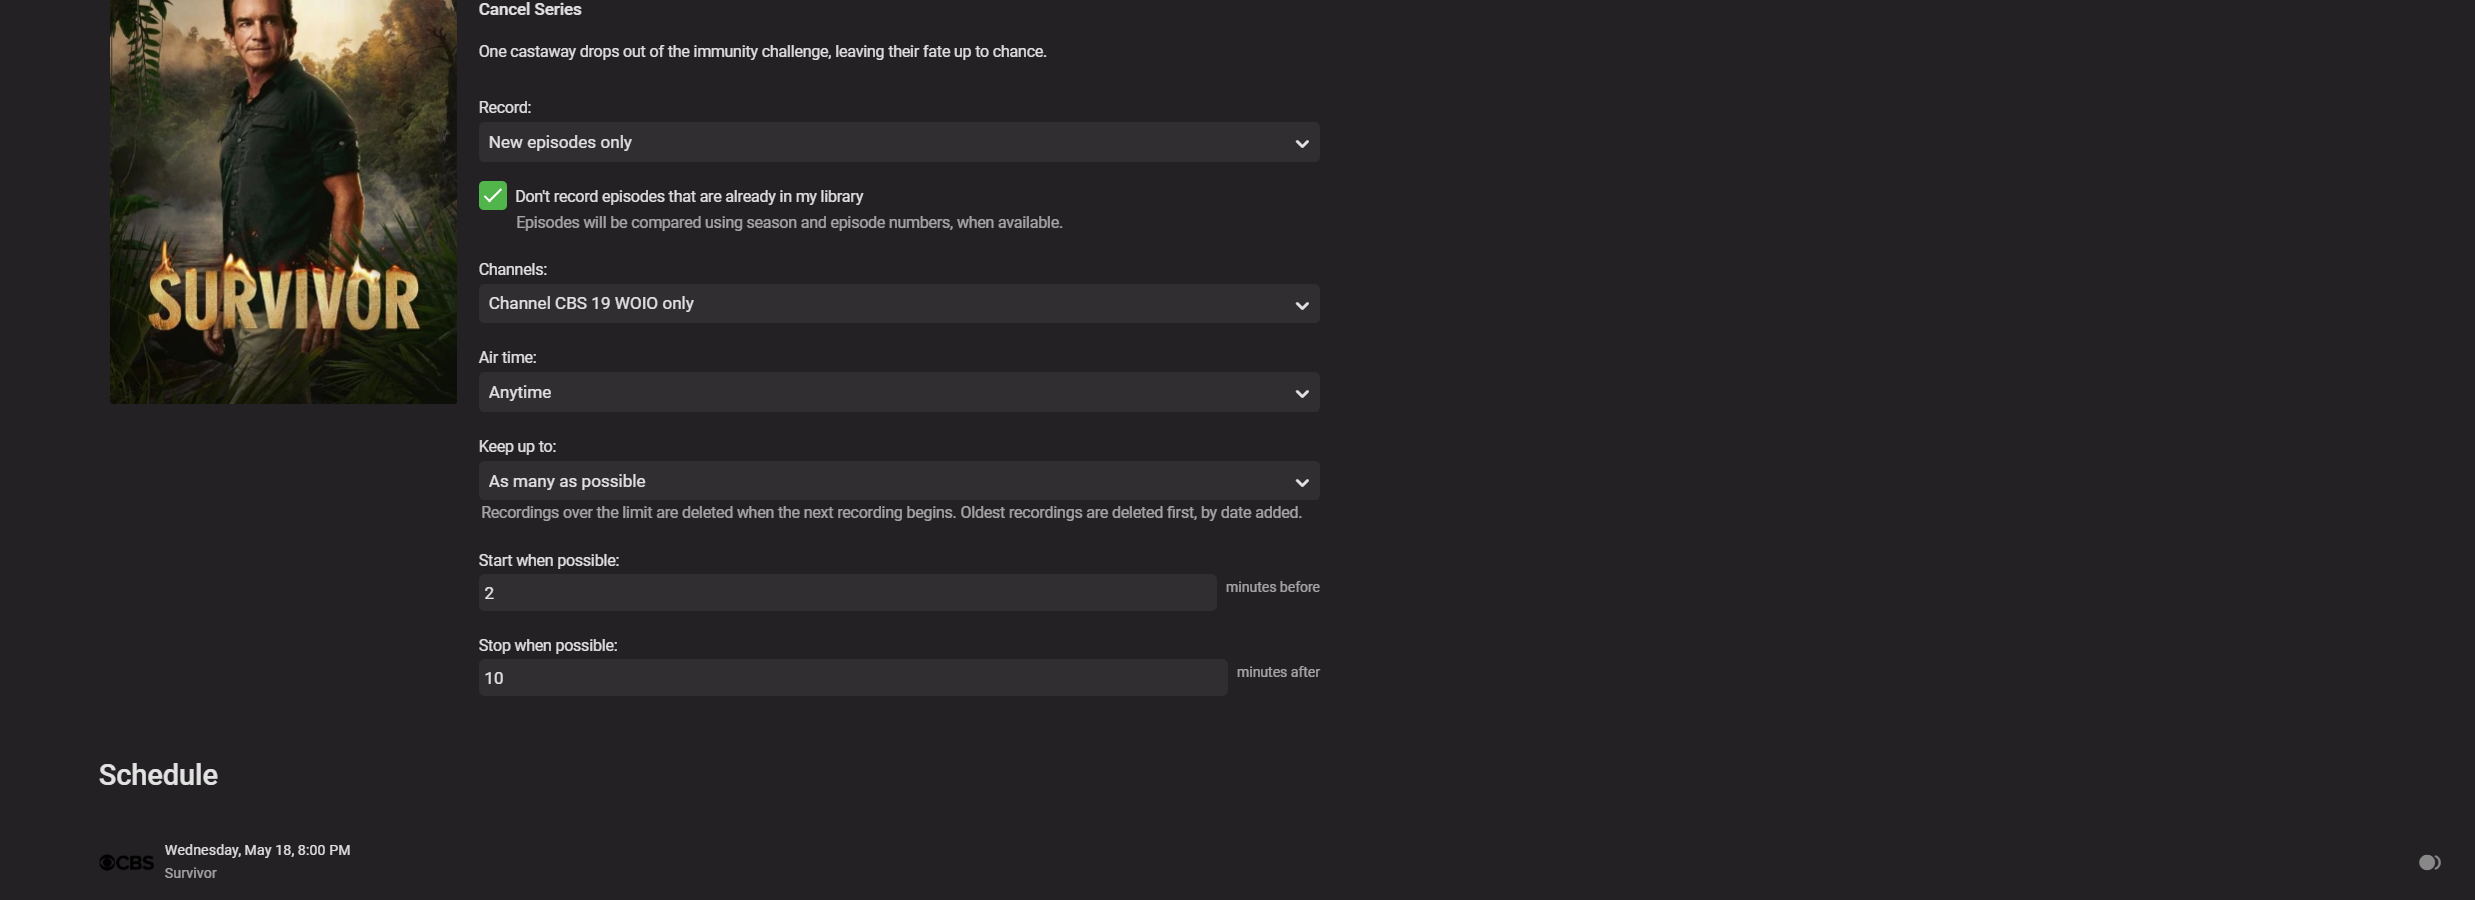Click the Record dropdown chevron arrow
This screenshot has height=900, width=2475.
click(1301, 143)
